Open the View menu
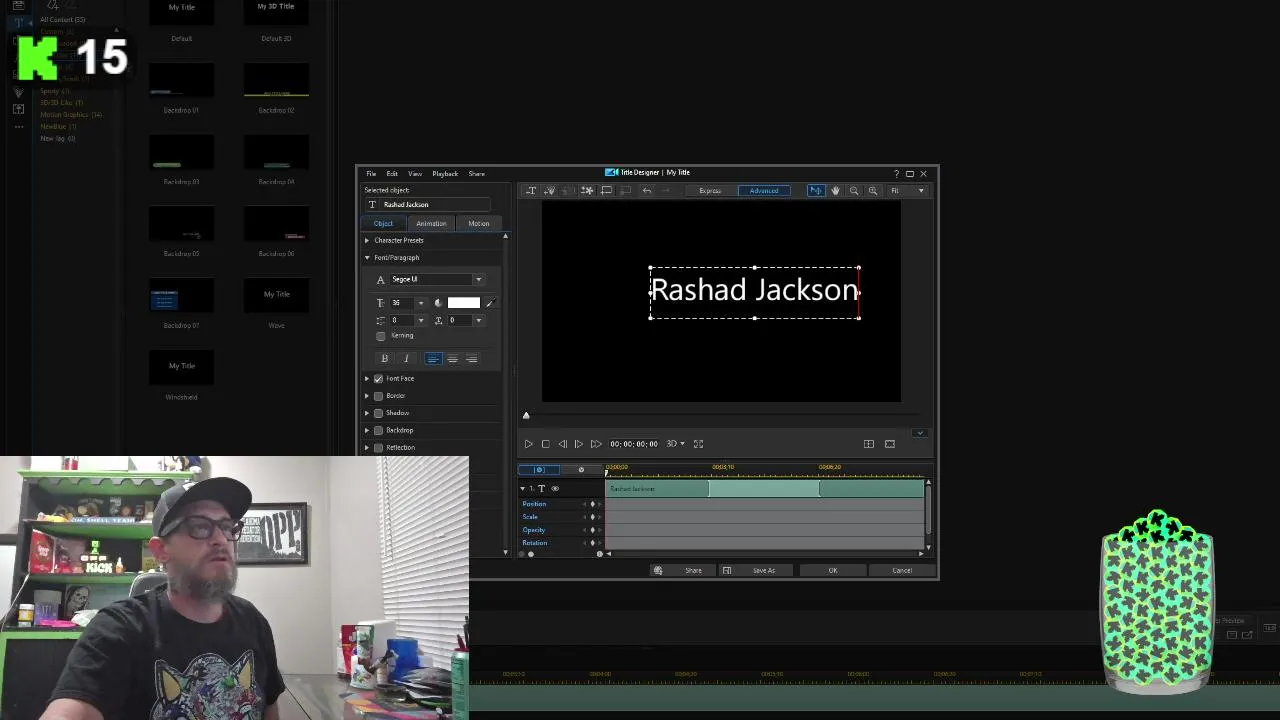 (x=415, y=174)
